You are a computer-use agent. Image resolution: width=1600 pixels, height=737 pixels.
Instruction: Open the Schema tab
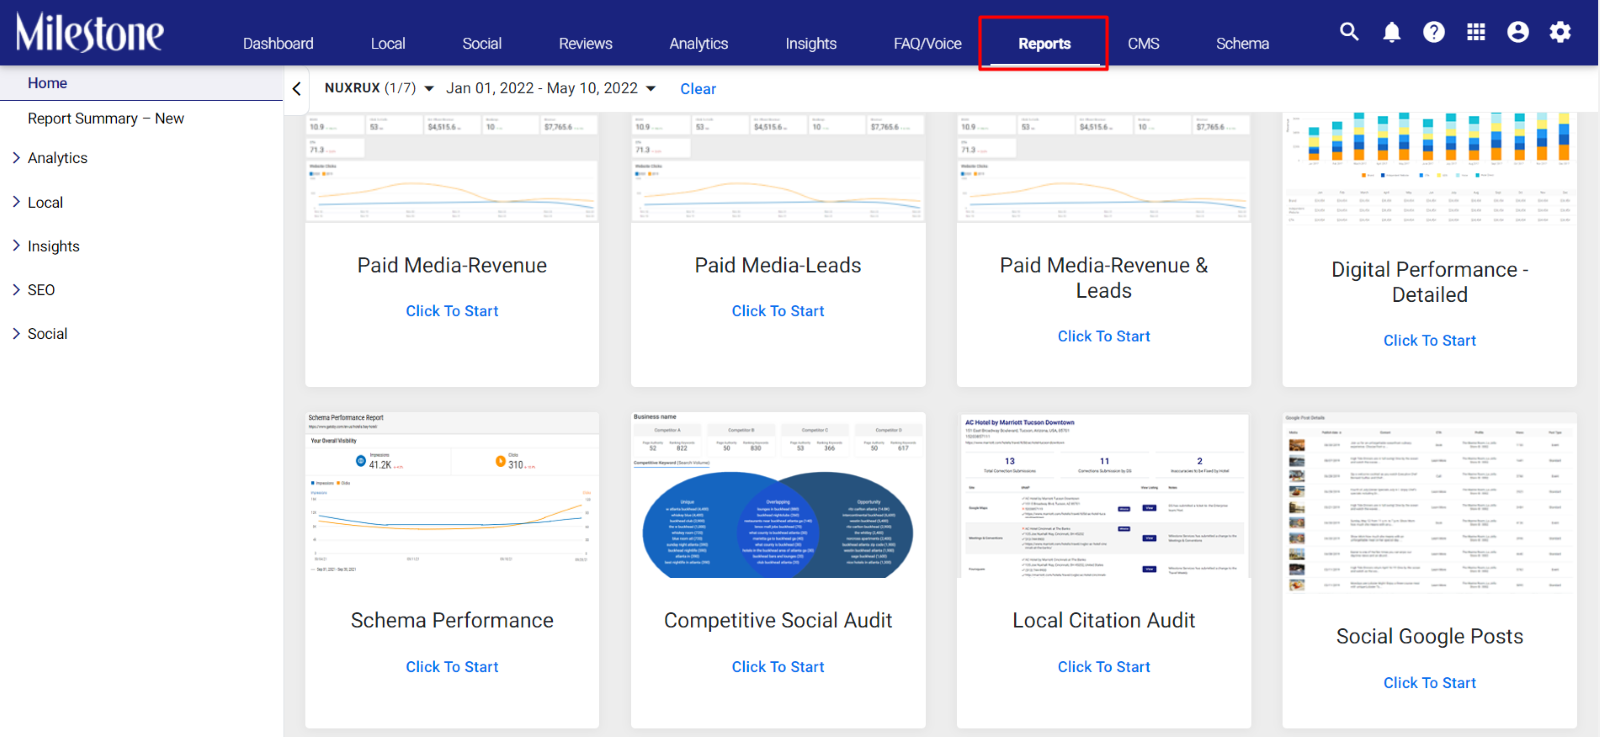click(1242, 43)
